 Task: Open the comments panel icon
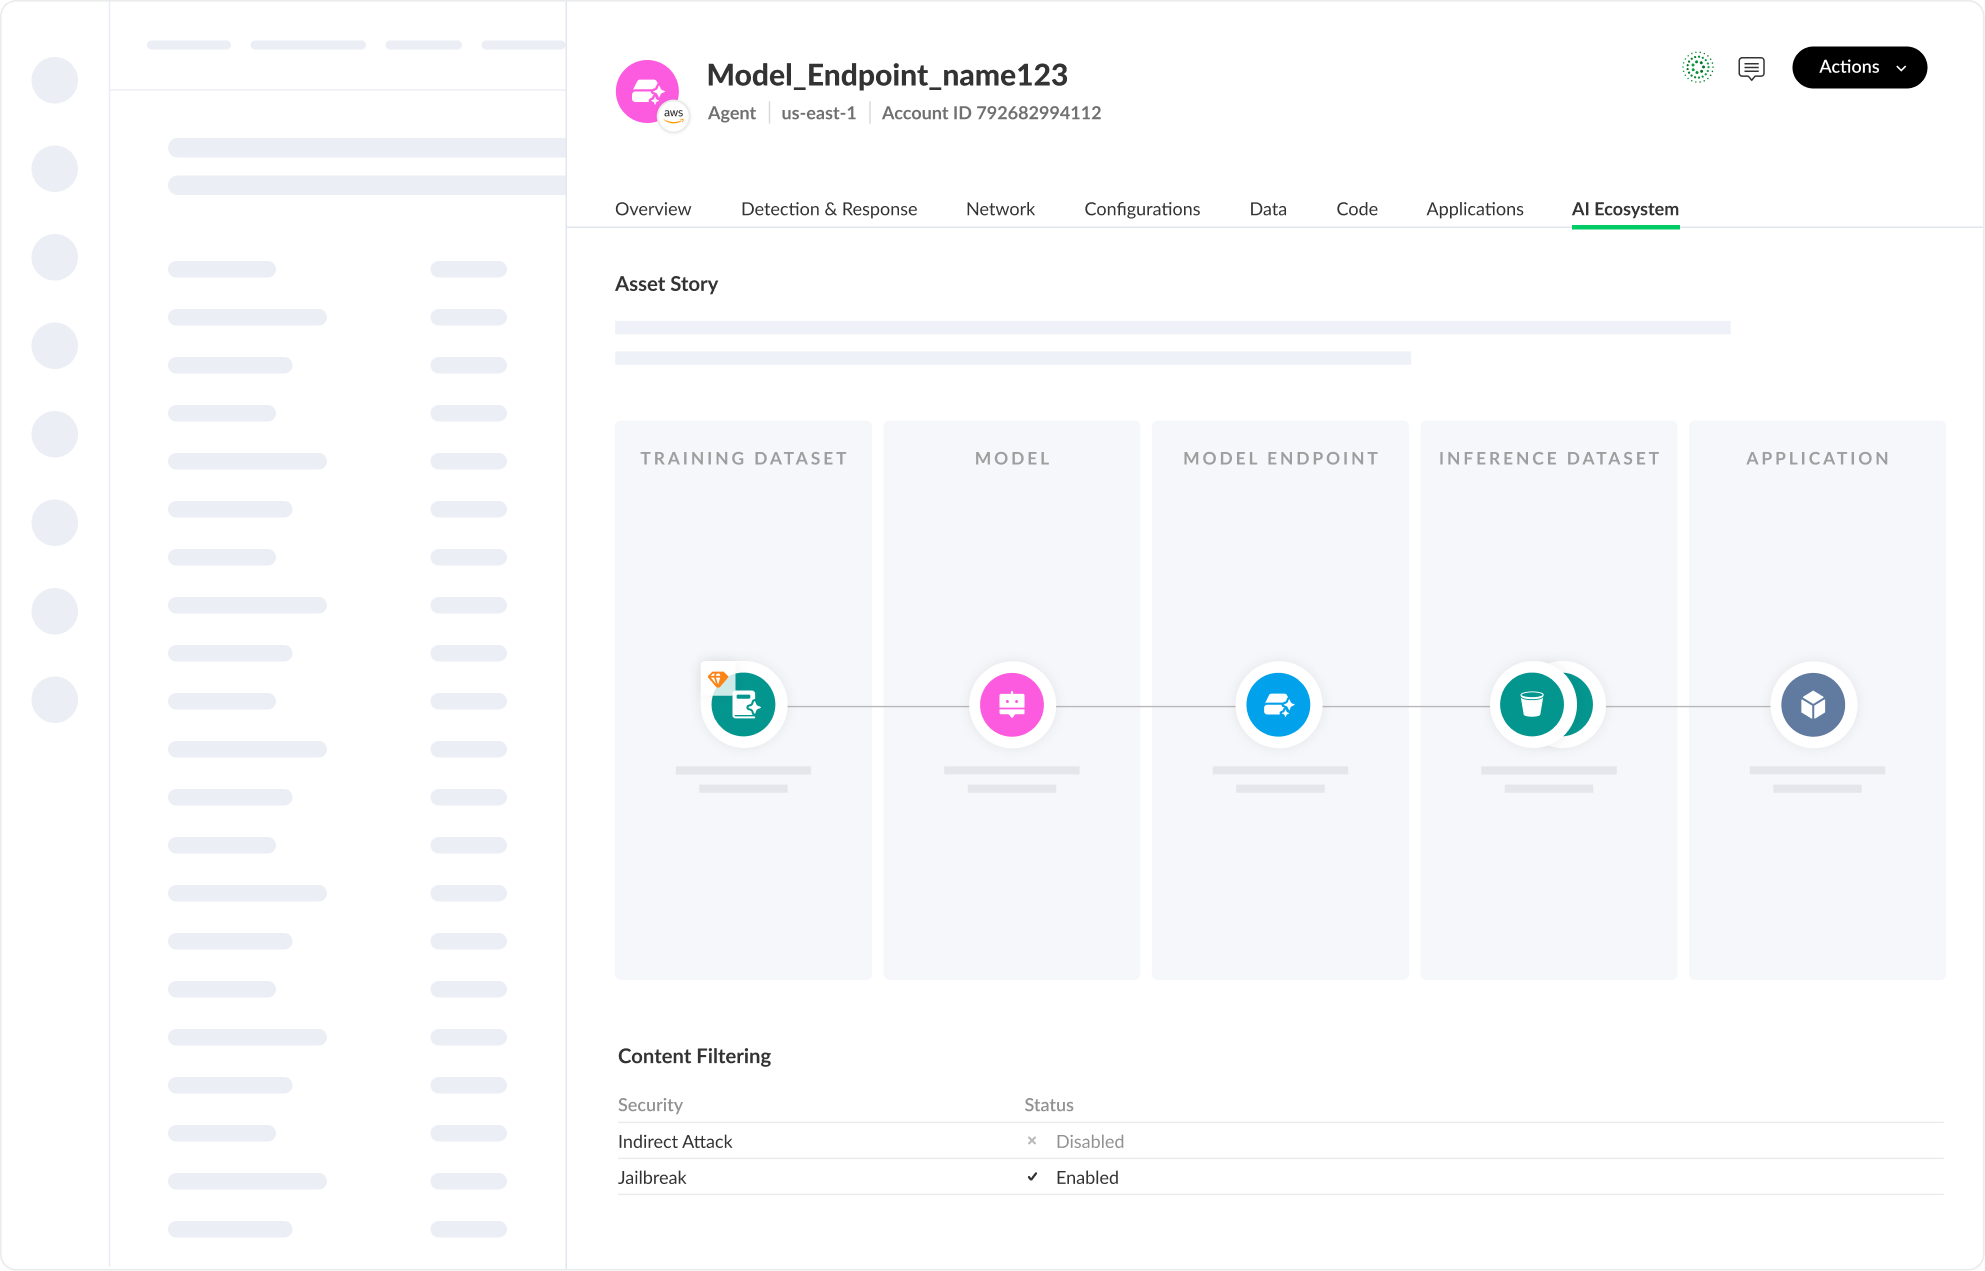pyautogui.click(x=1751, y=67)
